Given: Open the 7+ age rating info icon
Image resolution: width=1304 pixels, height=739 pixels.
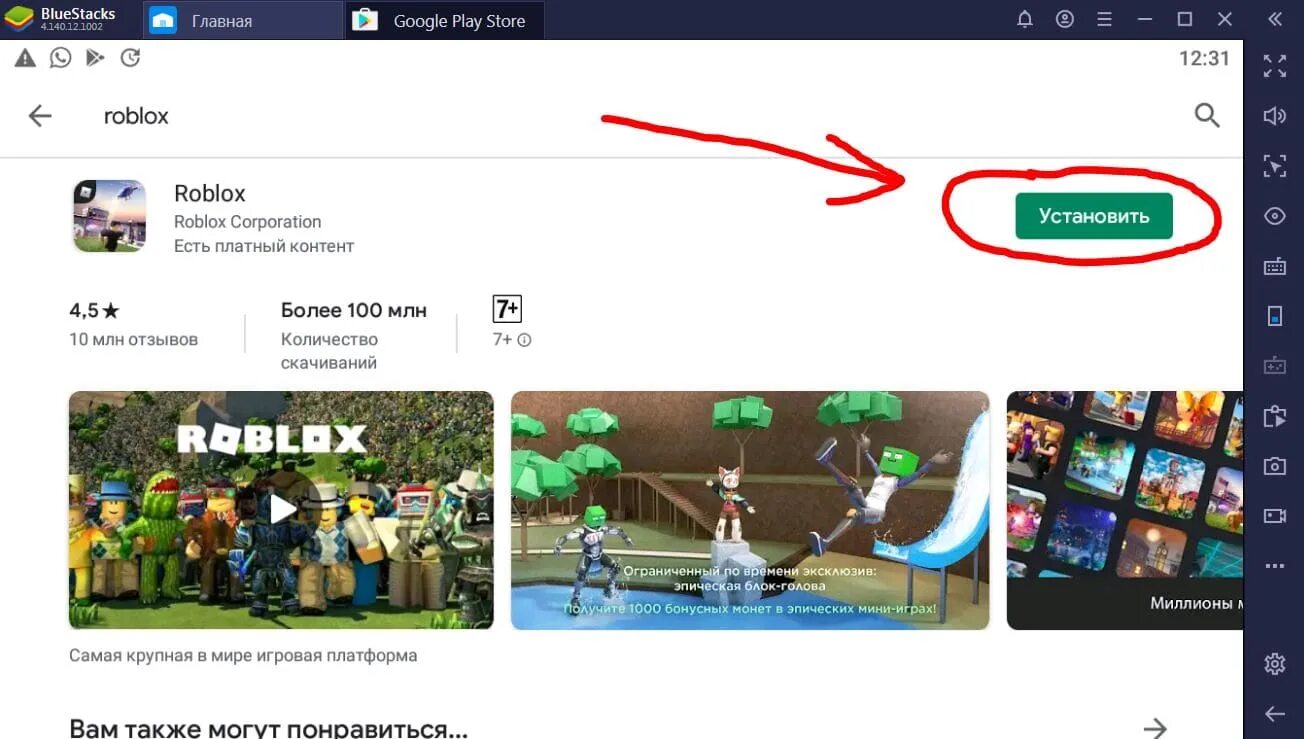Looking at the screenshot, I should 525,340.
